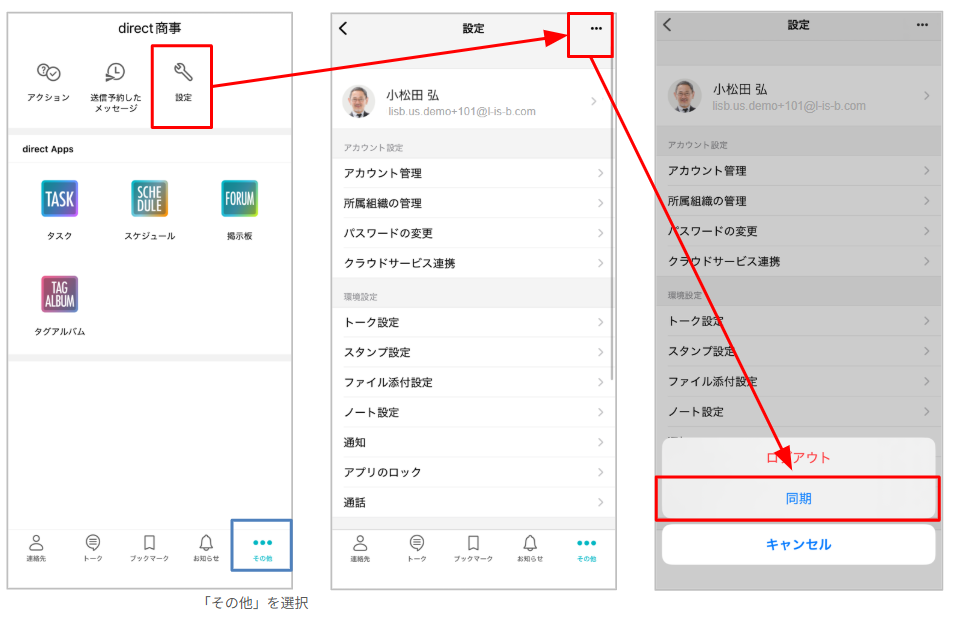958x627 pixels.
Task: Select 連絡先 tab in left screen bottom bar
Action: 36,547
